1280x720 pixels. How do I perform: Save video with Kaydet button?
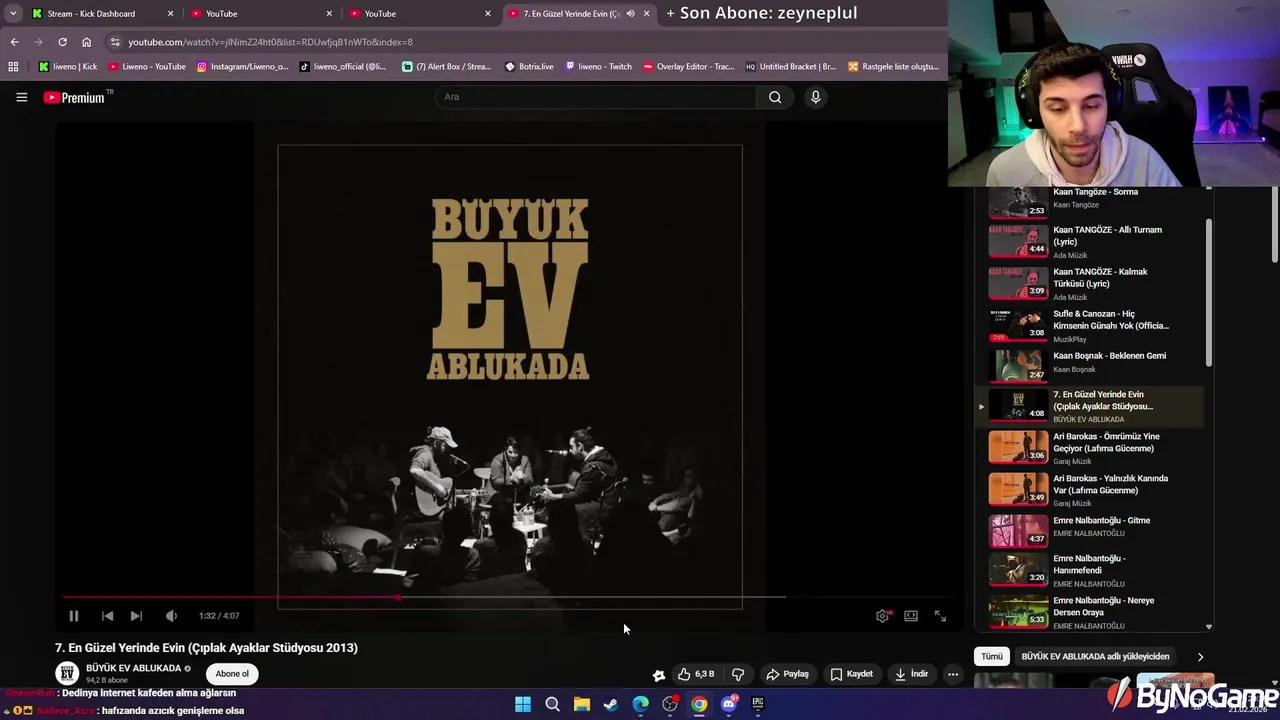tap(851, 674)
